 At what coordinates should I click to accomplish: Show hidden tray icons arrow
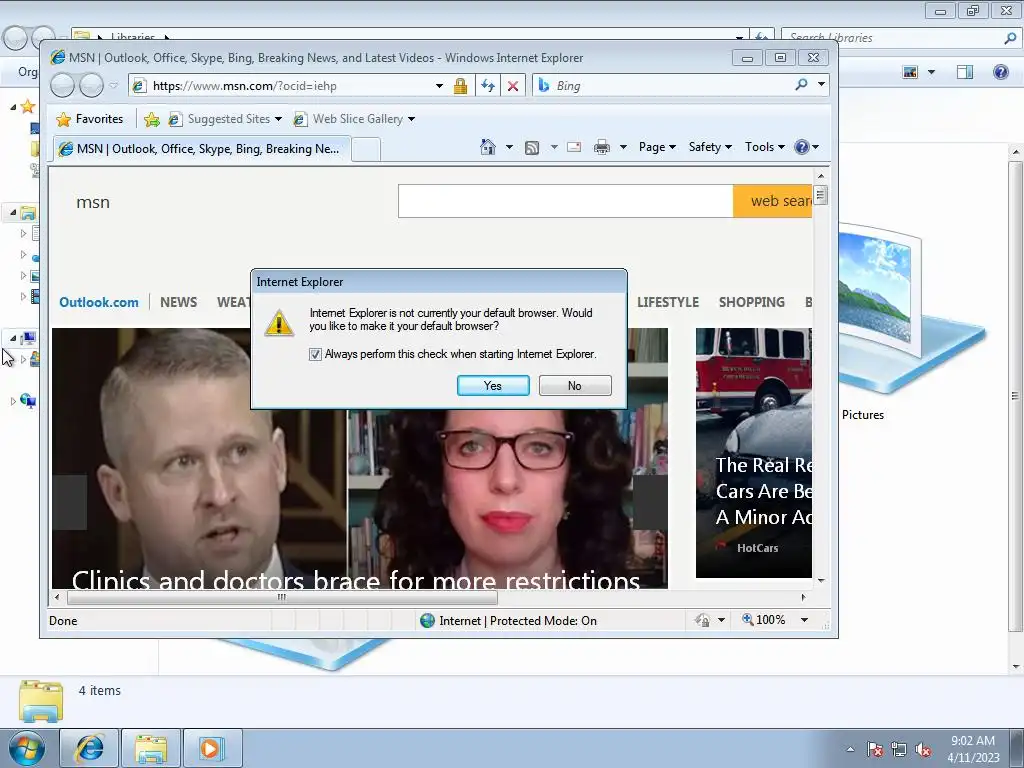pyautogui.click(x=850, y=749)
